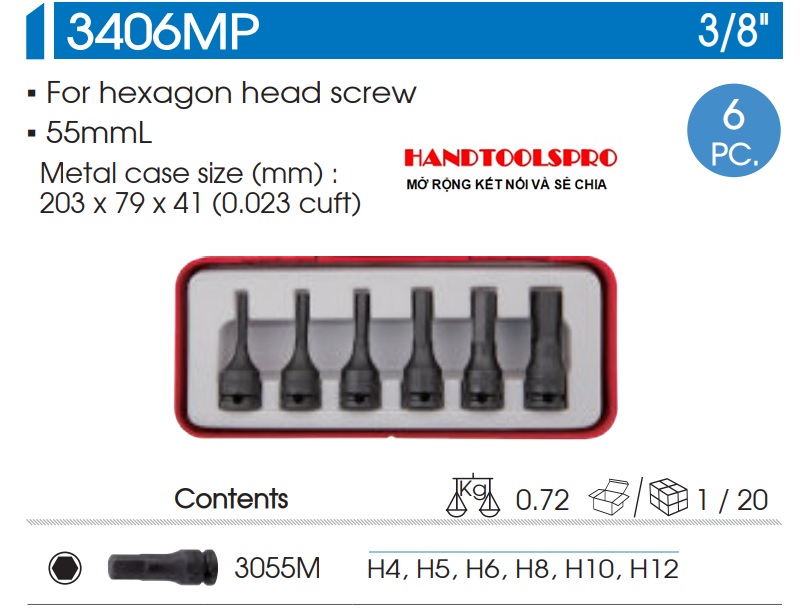
Task: Click the stacked cartons cube icon
Action: point(668,497)
